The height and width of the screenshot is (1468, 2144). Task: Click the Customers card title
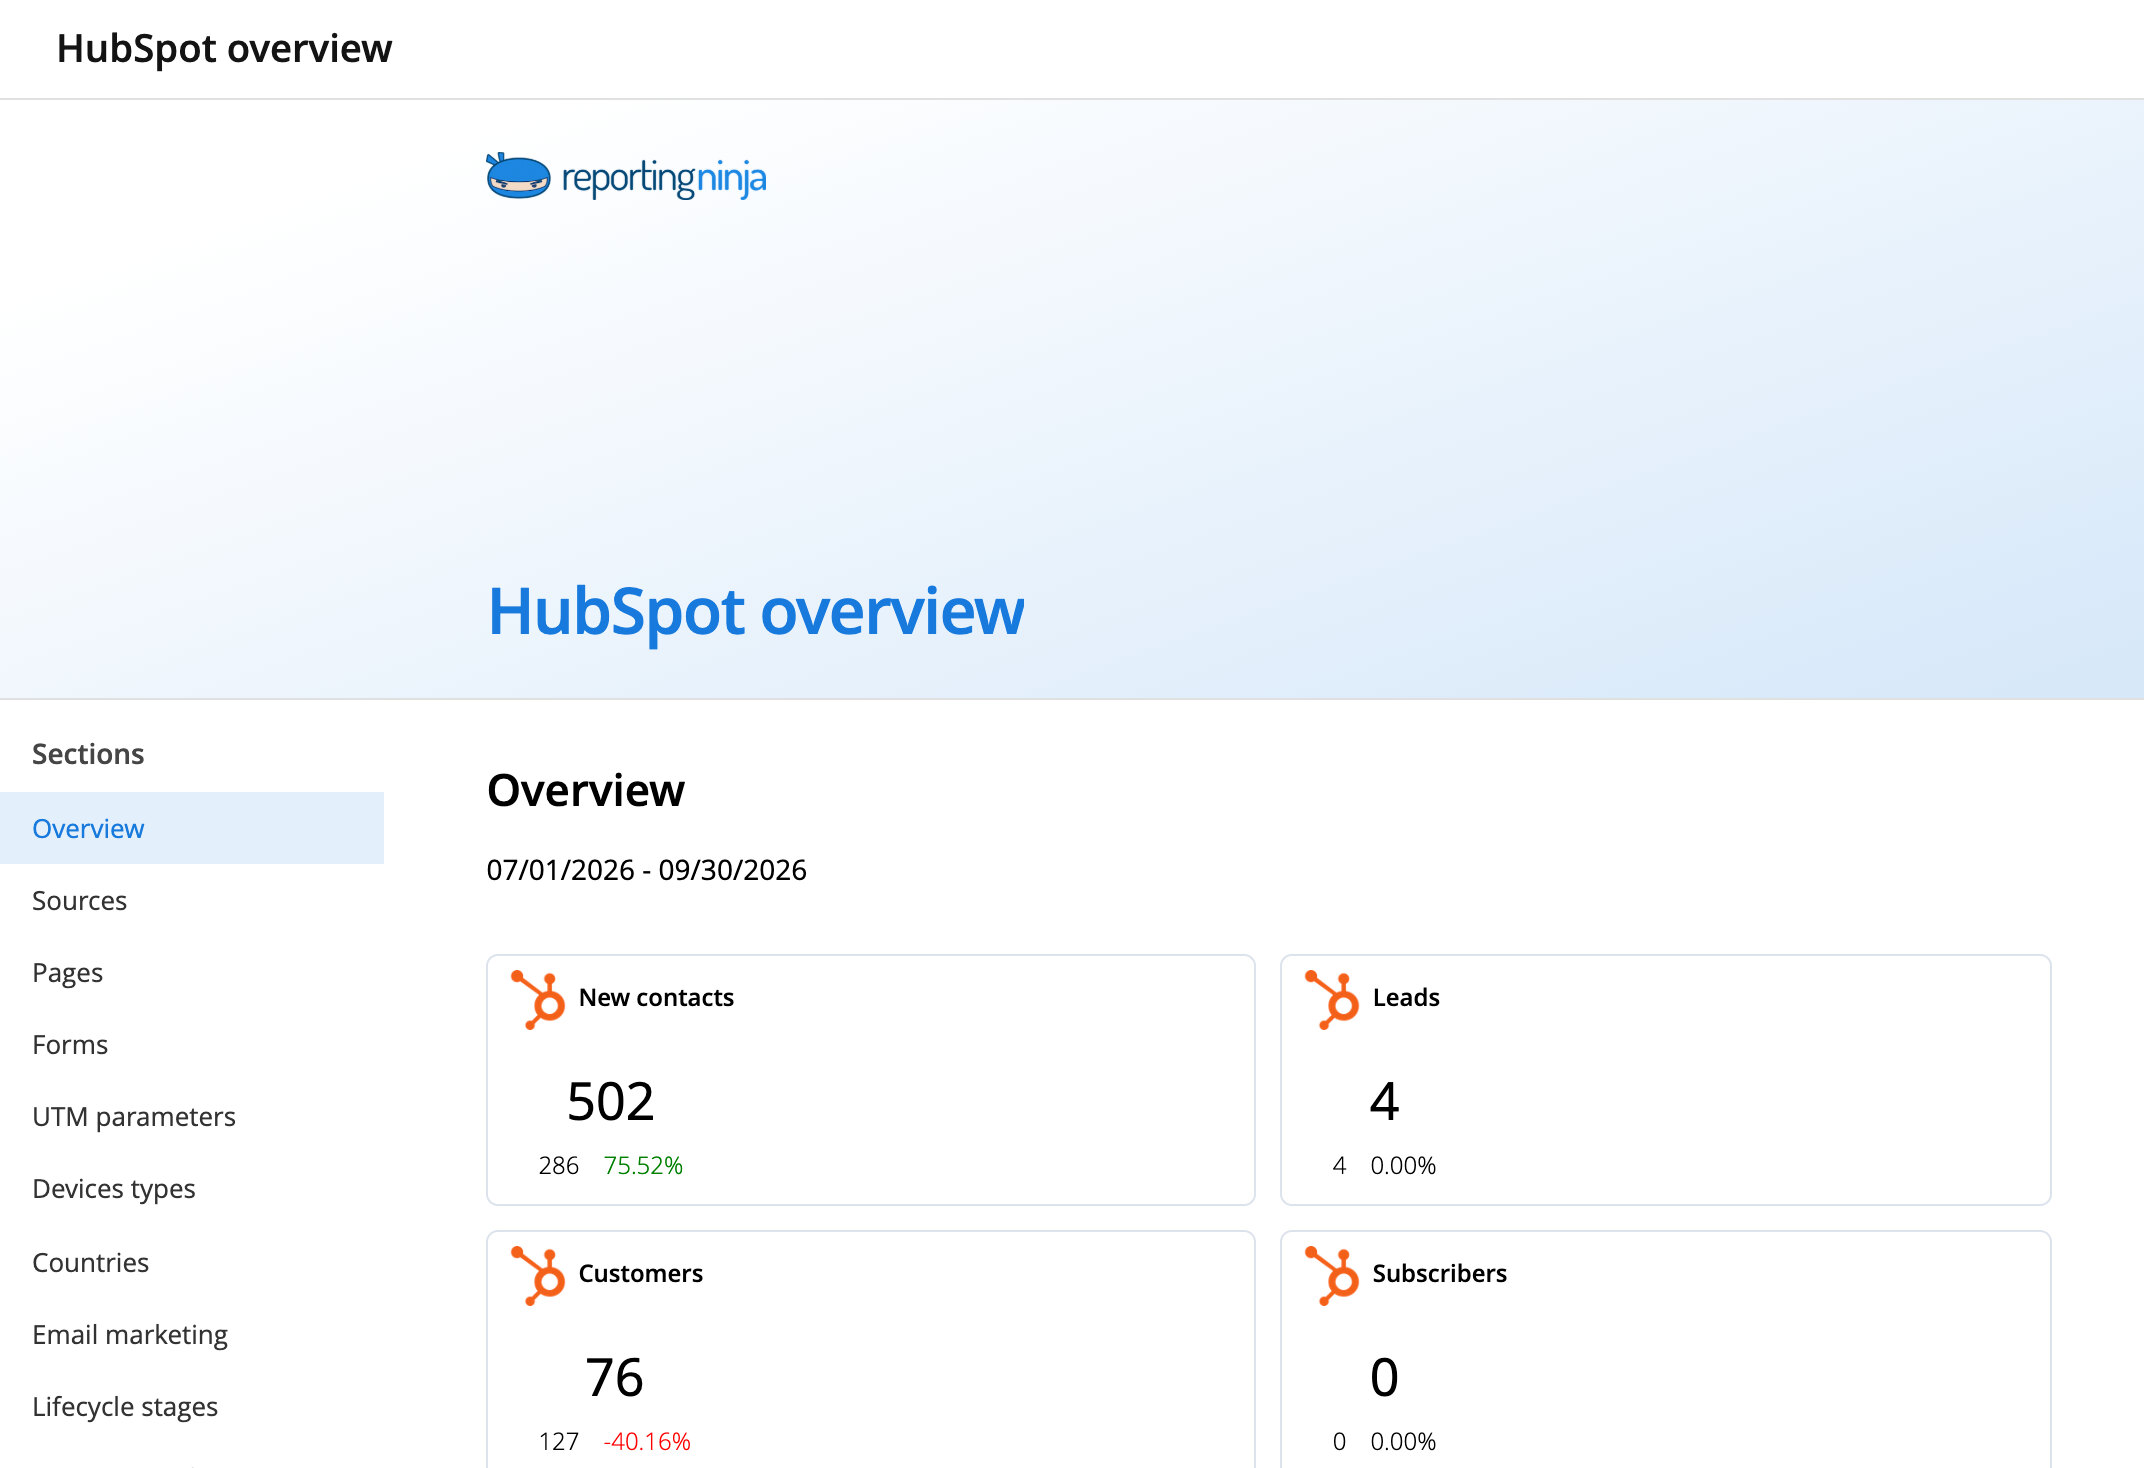(x=640, y=1273)
